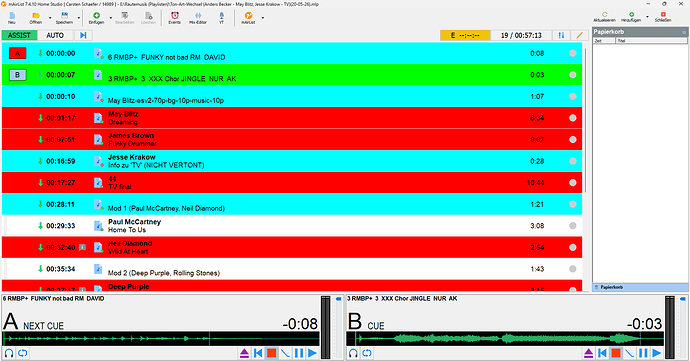Click the Schließen red close icon

[x=663, y=15]
